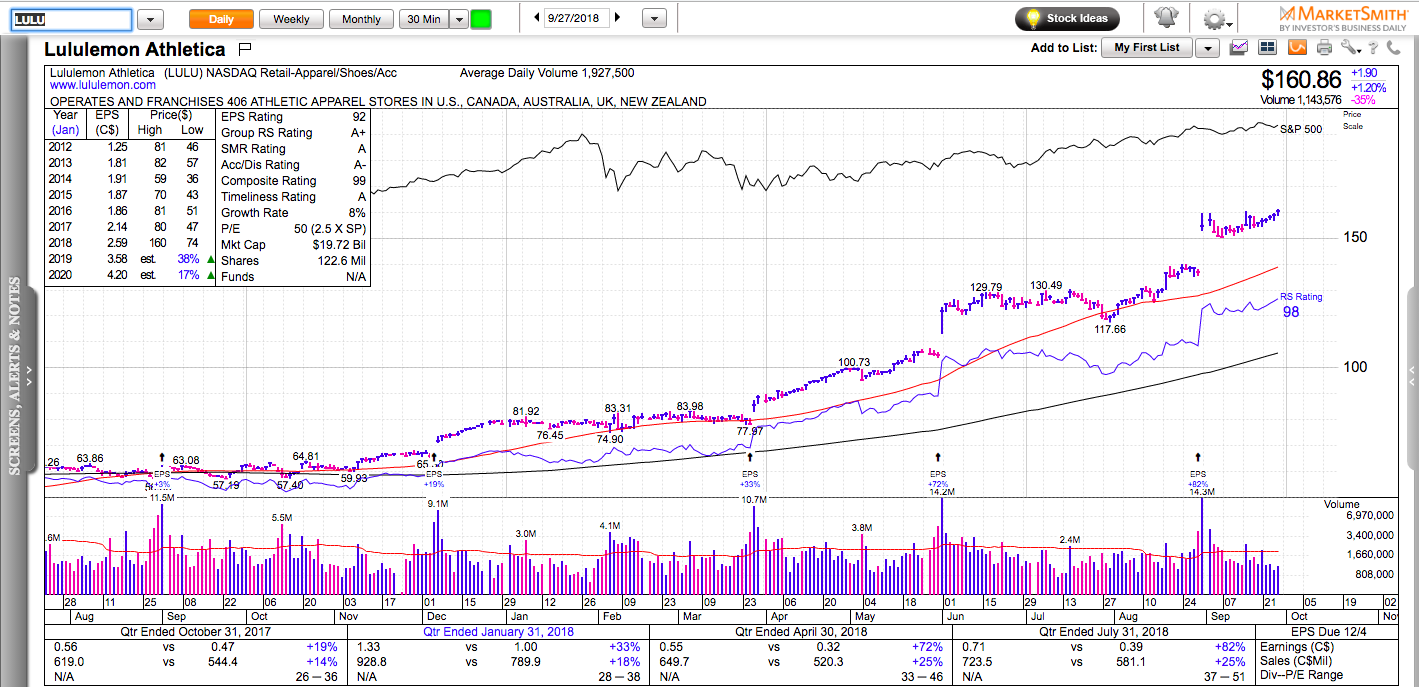Print the chart with the printer icon
Image resolution: width=1419 pixels, height=687 pixels.
pyautogui.click(x=1325, y=47)
